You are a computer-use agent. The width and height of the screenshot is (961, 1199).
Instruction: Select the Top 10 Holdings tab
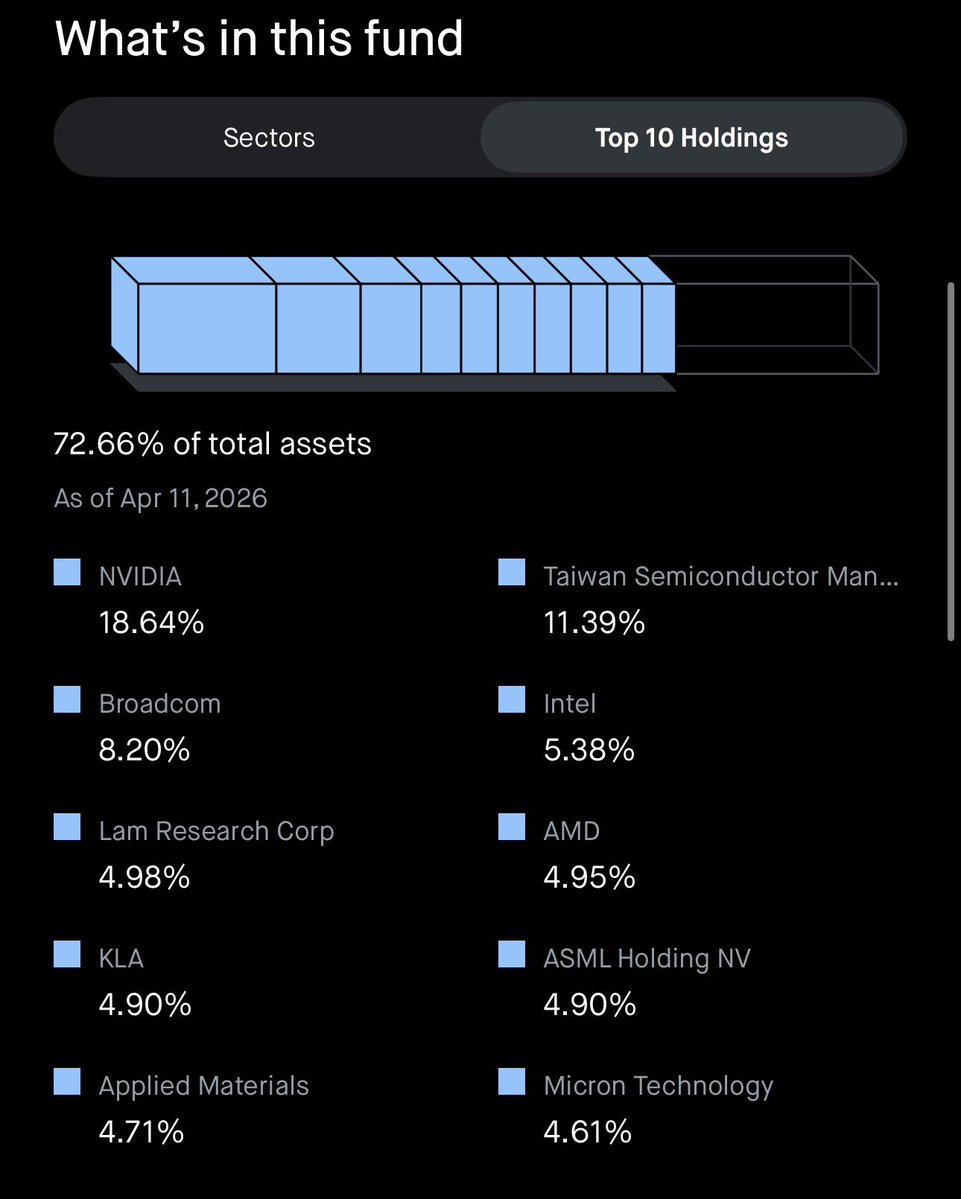click(691, 137)
